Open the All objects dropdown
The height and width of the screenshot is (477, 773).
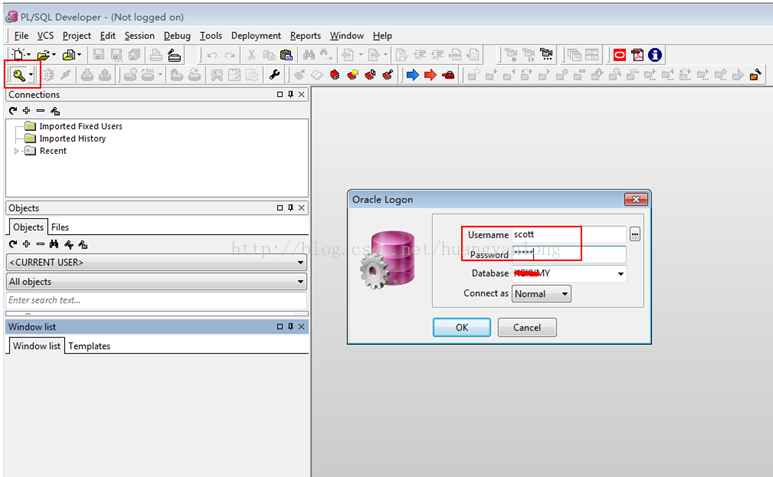click(x=300, y=281)
